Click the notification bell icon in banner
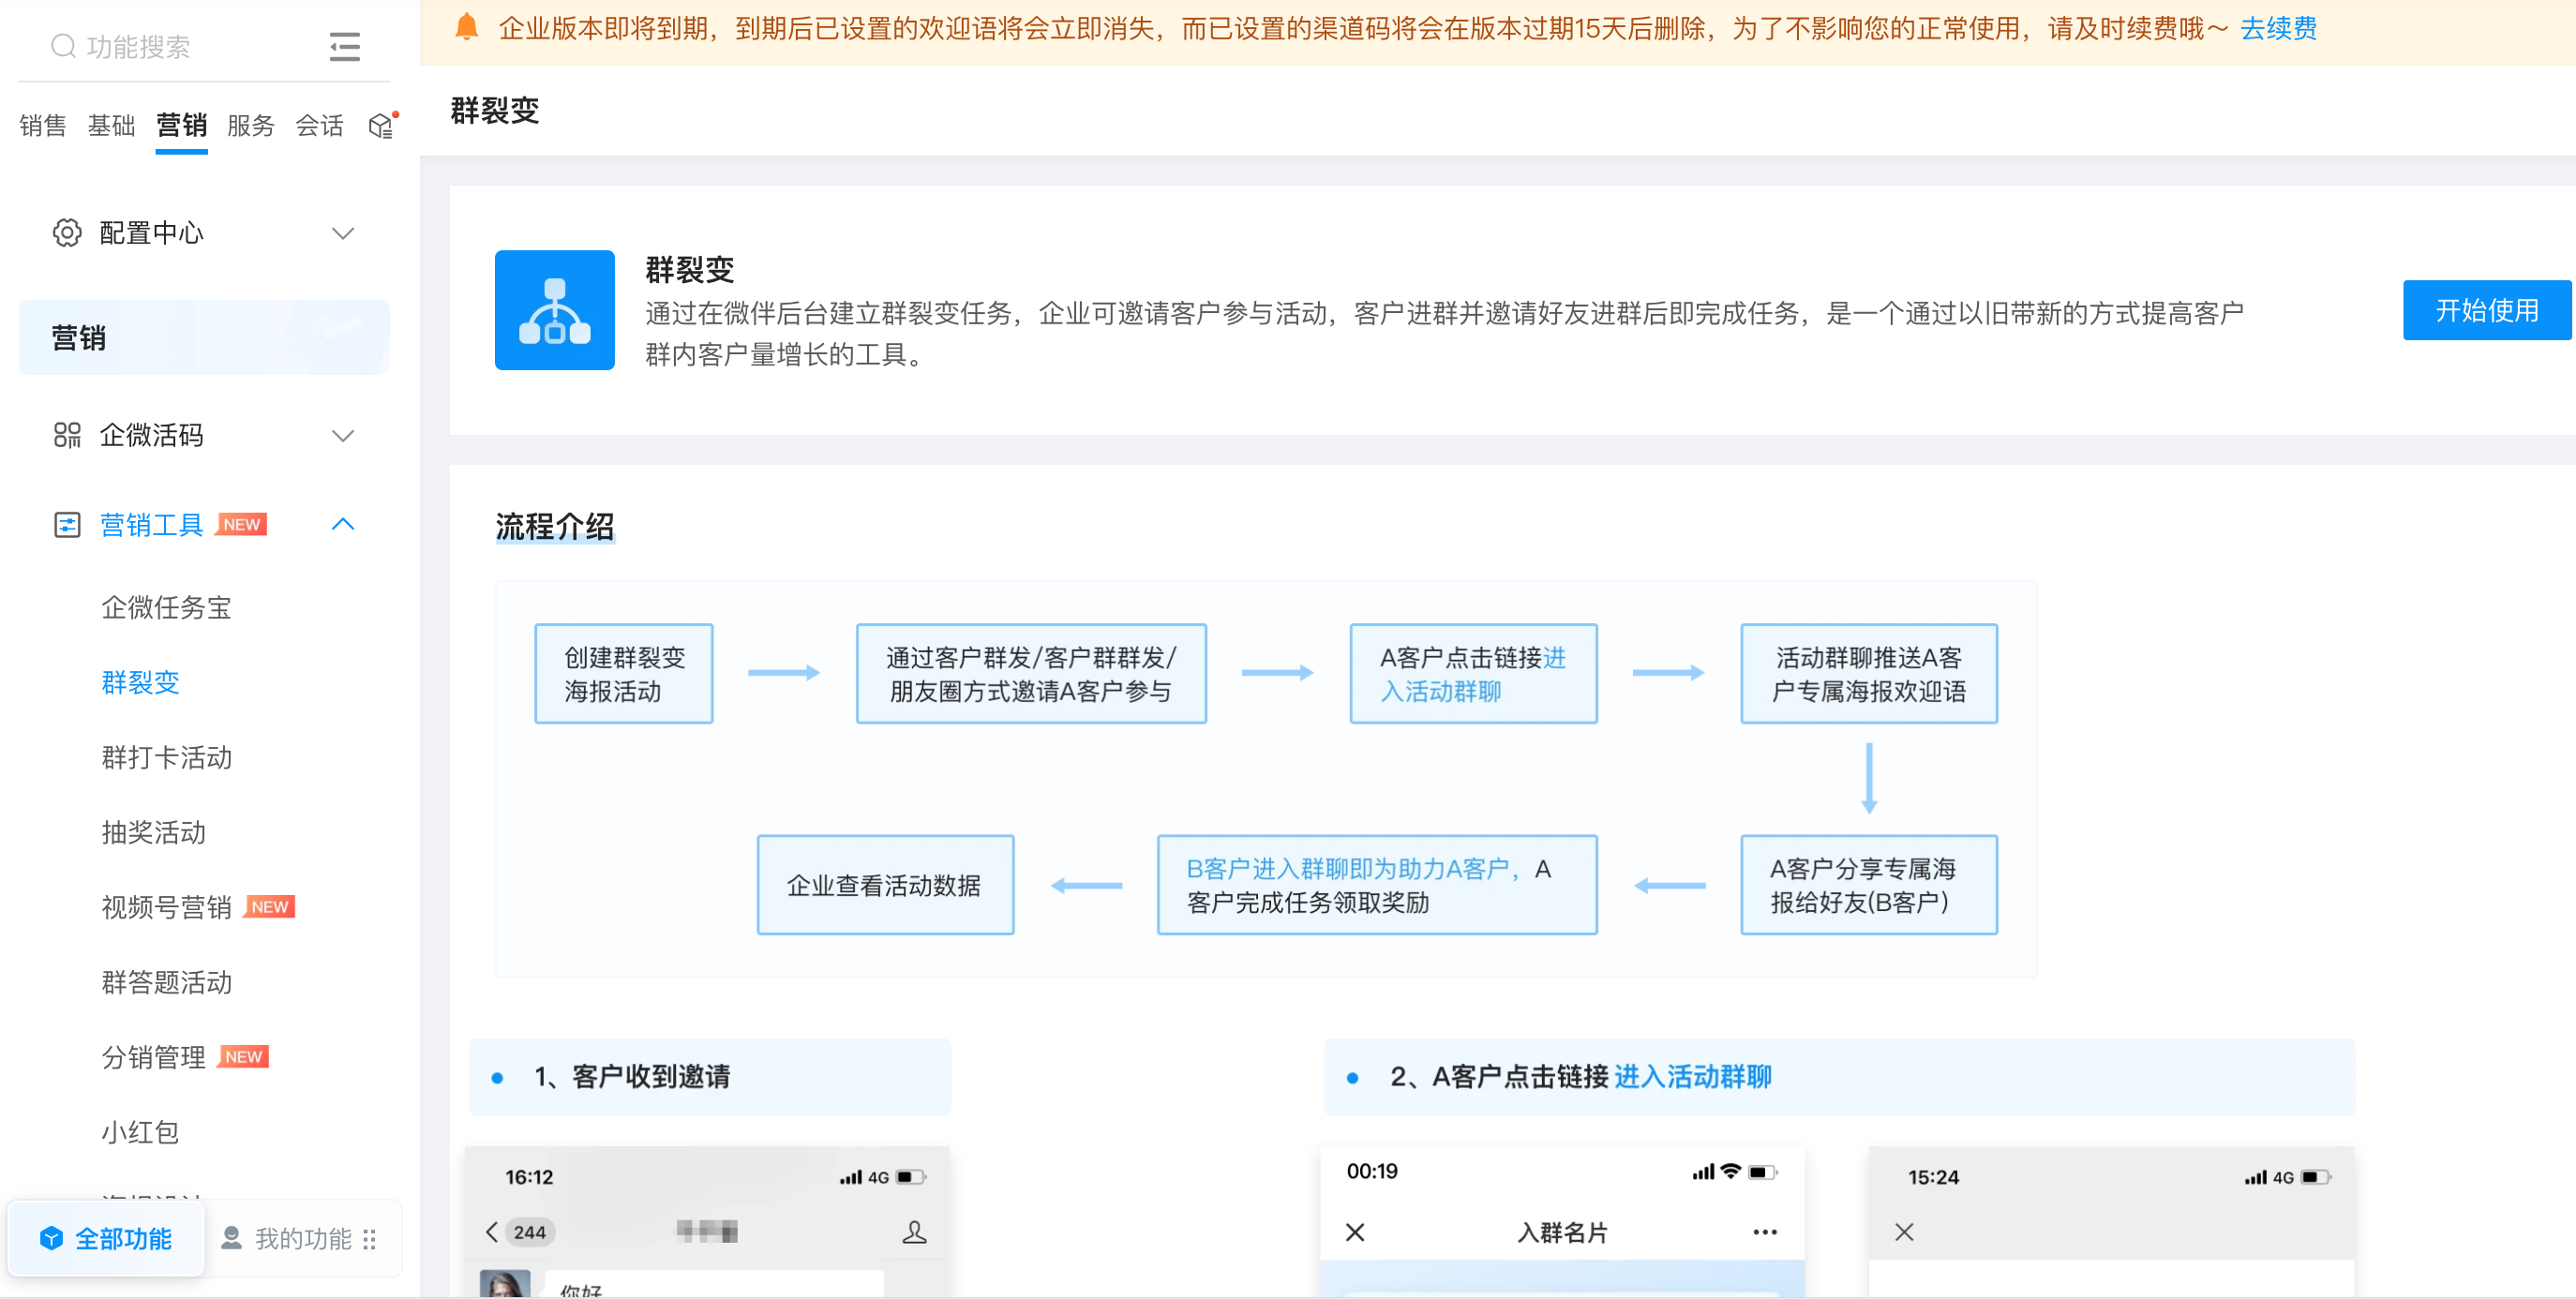 click(466, 27)
